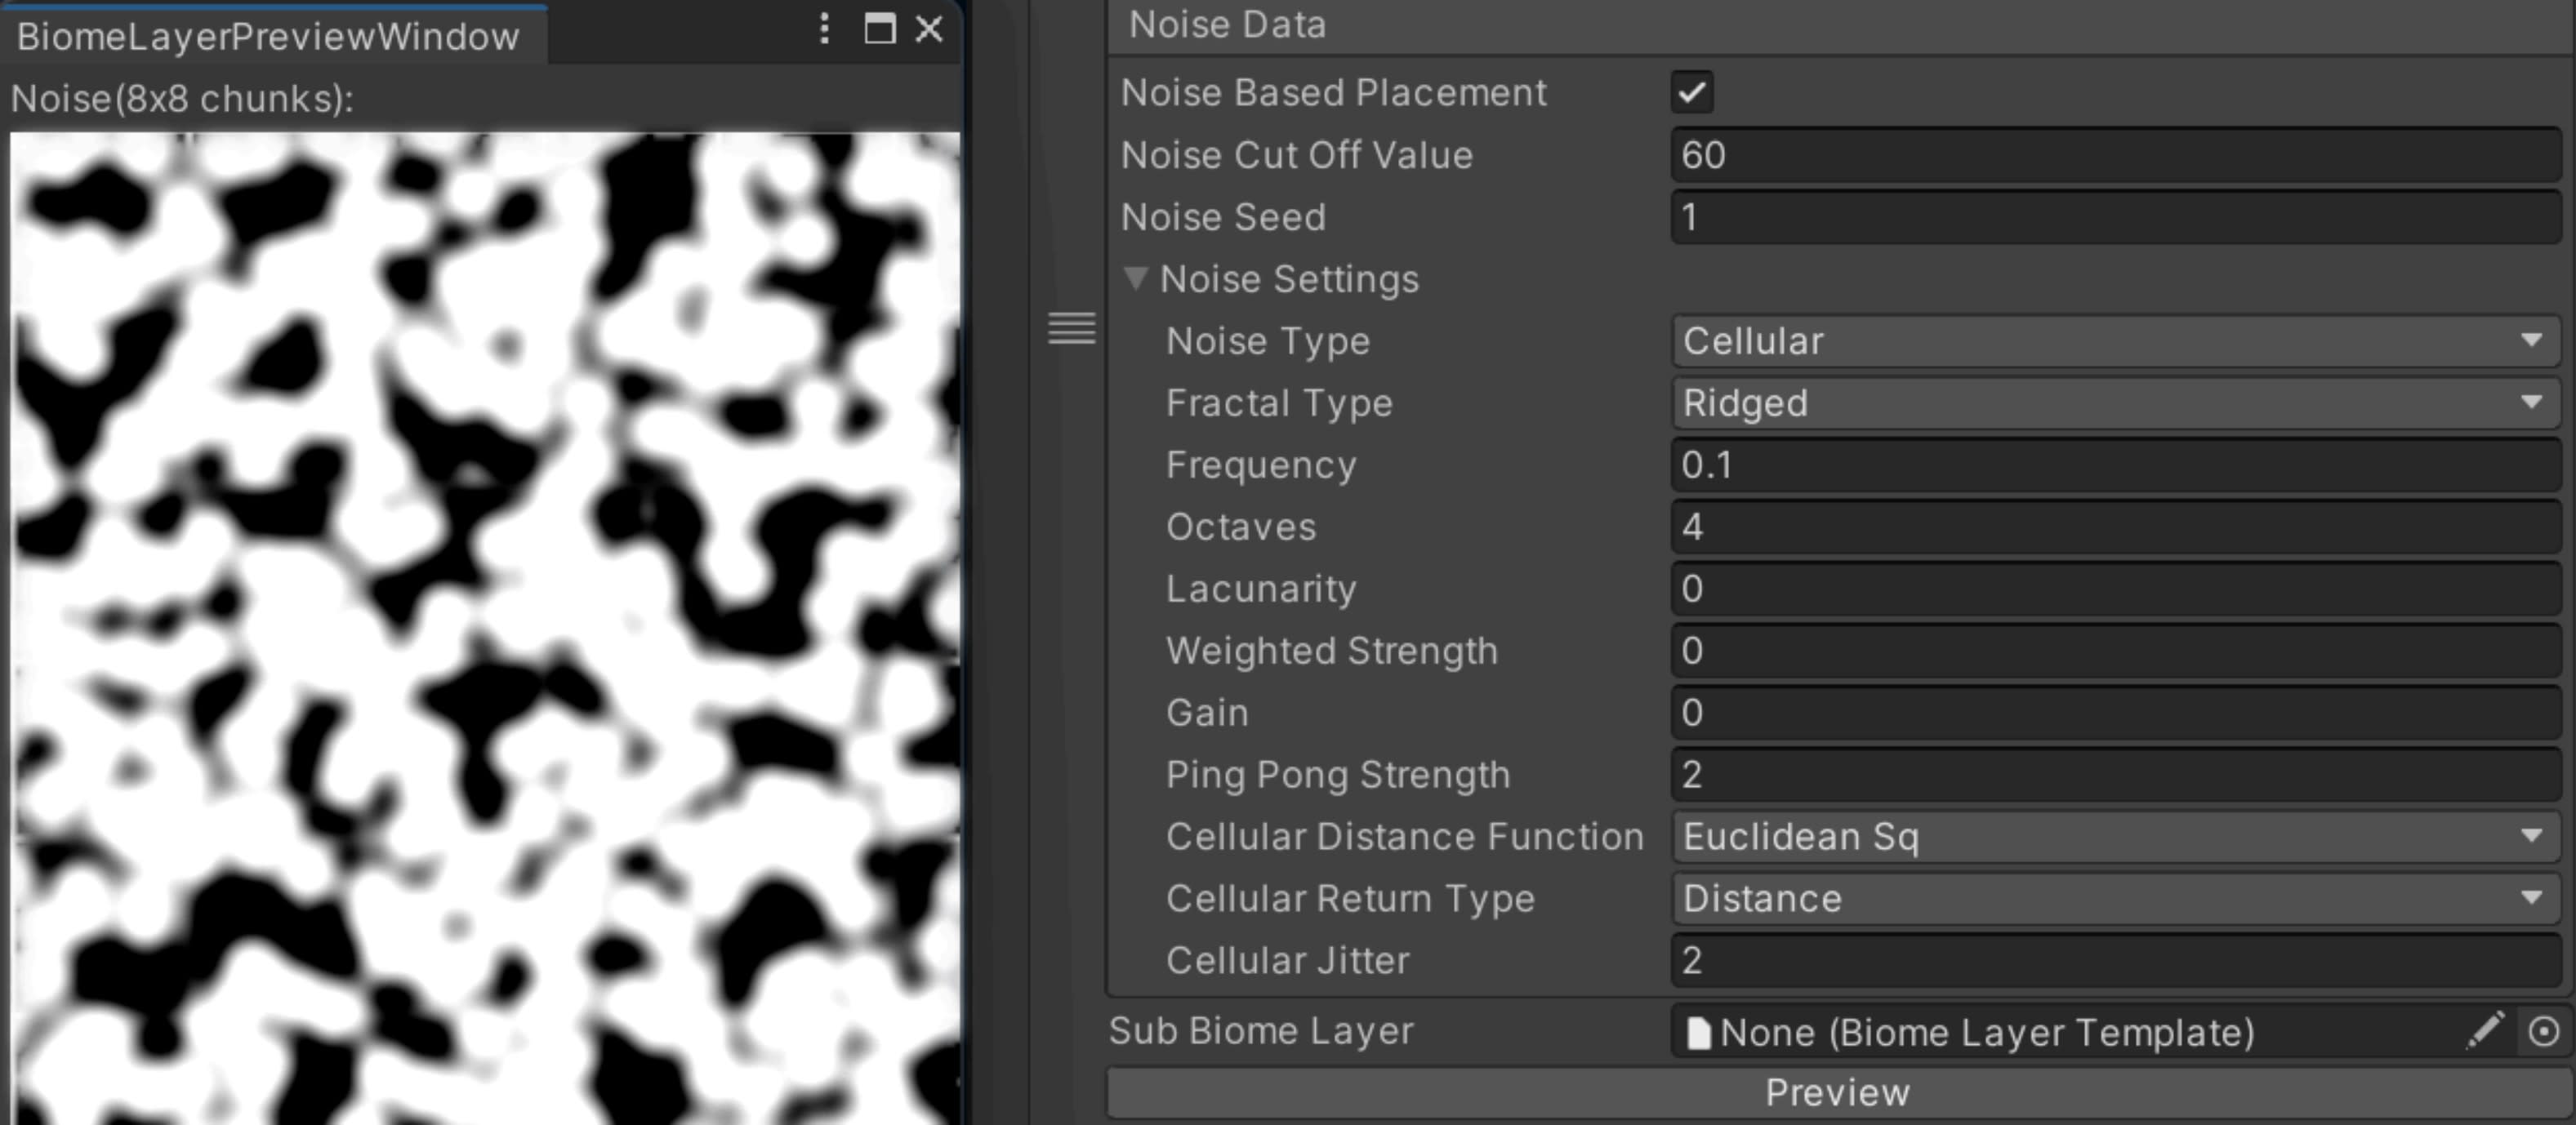Open the Noise Type dropdown
Image resolution: width=2576 pixels, height=1125 pixels.
[2114, 341]
